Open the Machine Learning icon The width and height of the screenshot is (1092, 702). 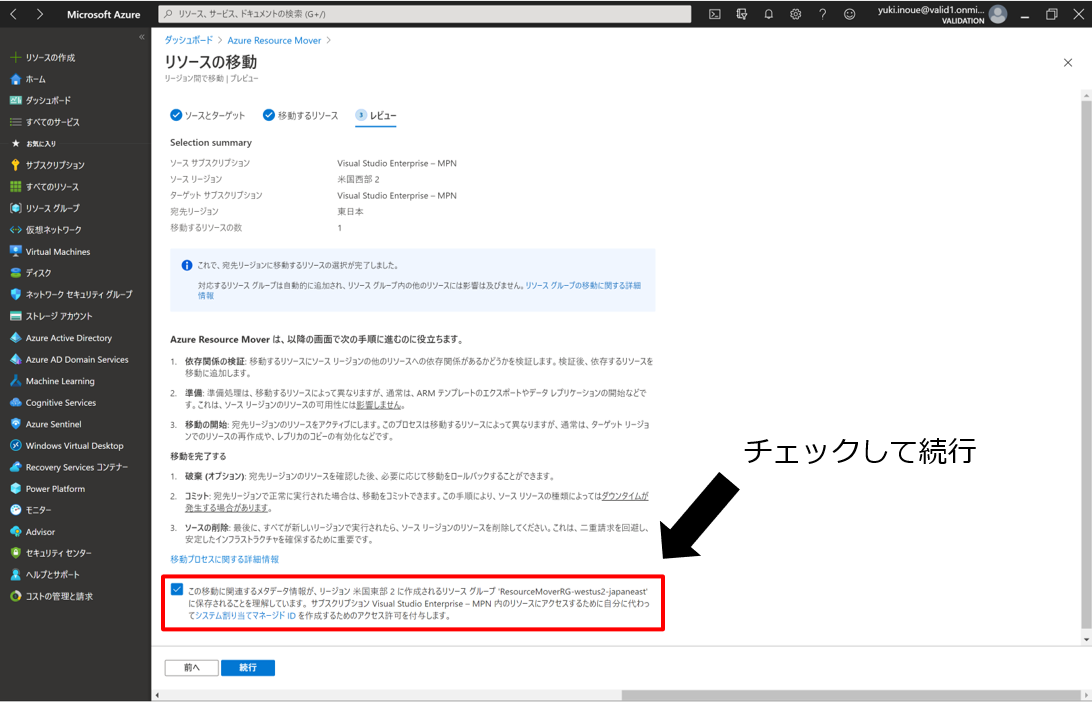[15, 381]
